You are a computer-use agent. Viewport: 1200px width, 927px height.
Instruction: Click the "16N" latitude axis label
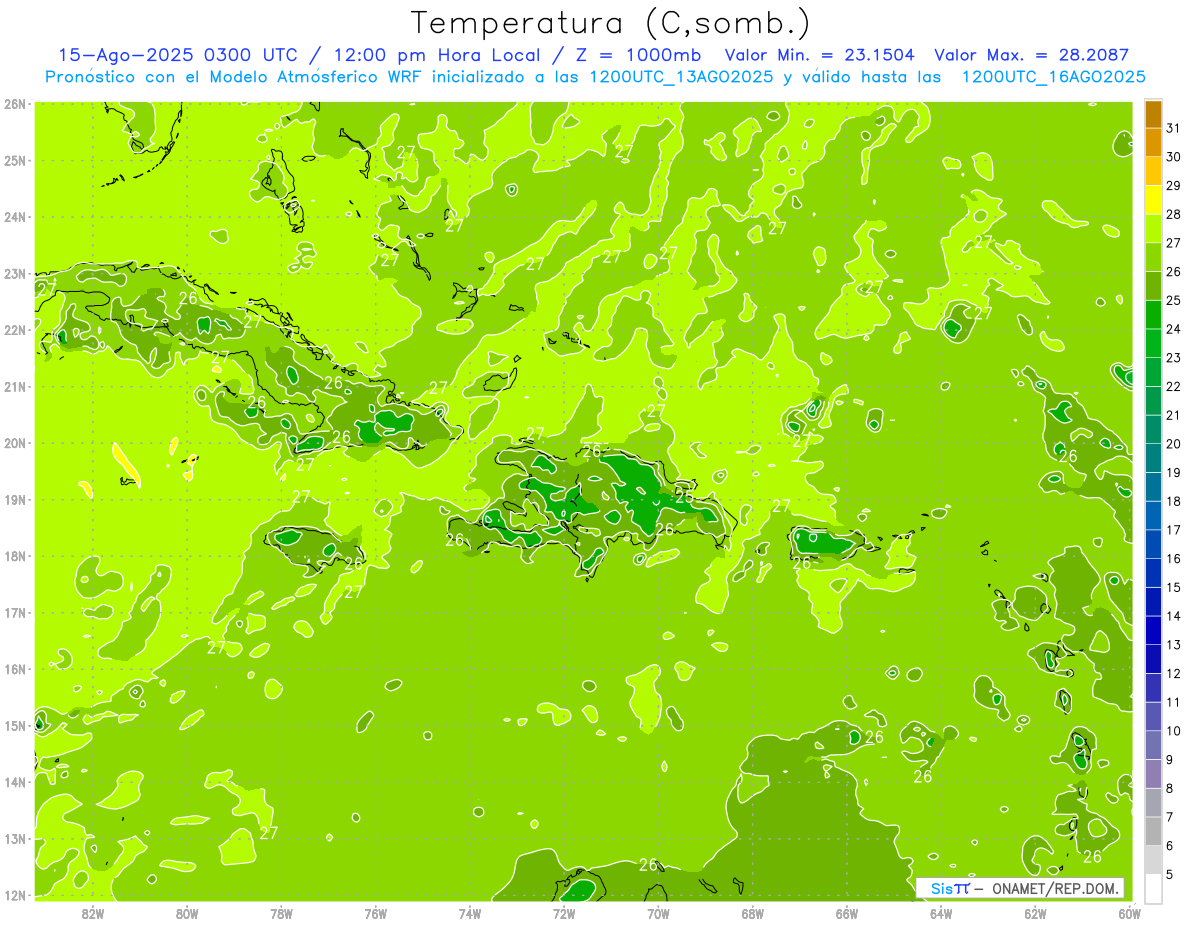click(x=15, y=669)
